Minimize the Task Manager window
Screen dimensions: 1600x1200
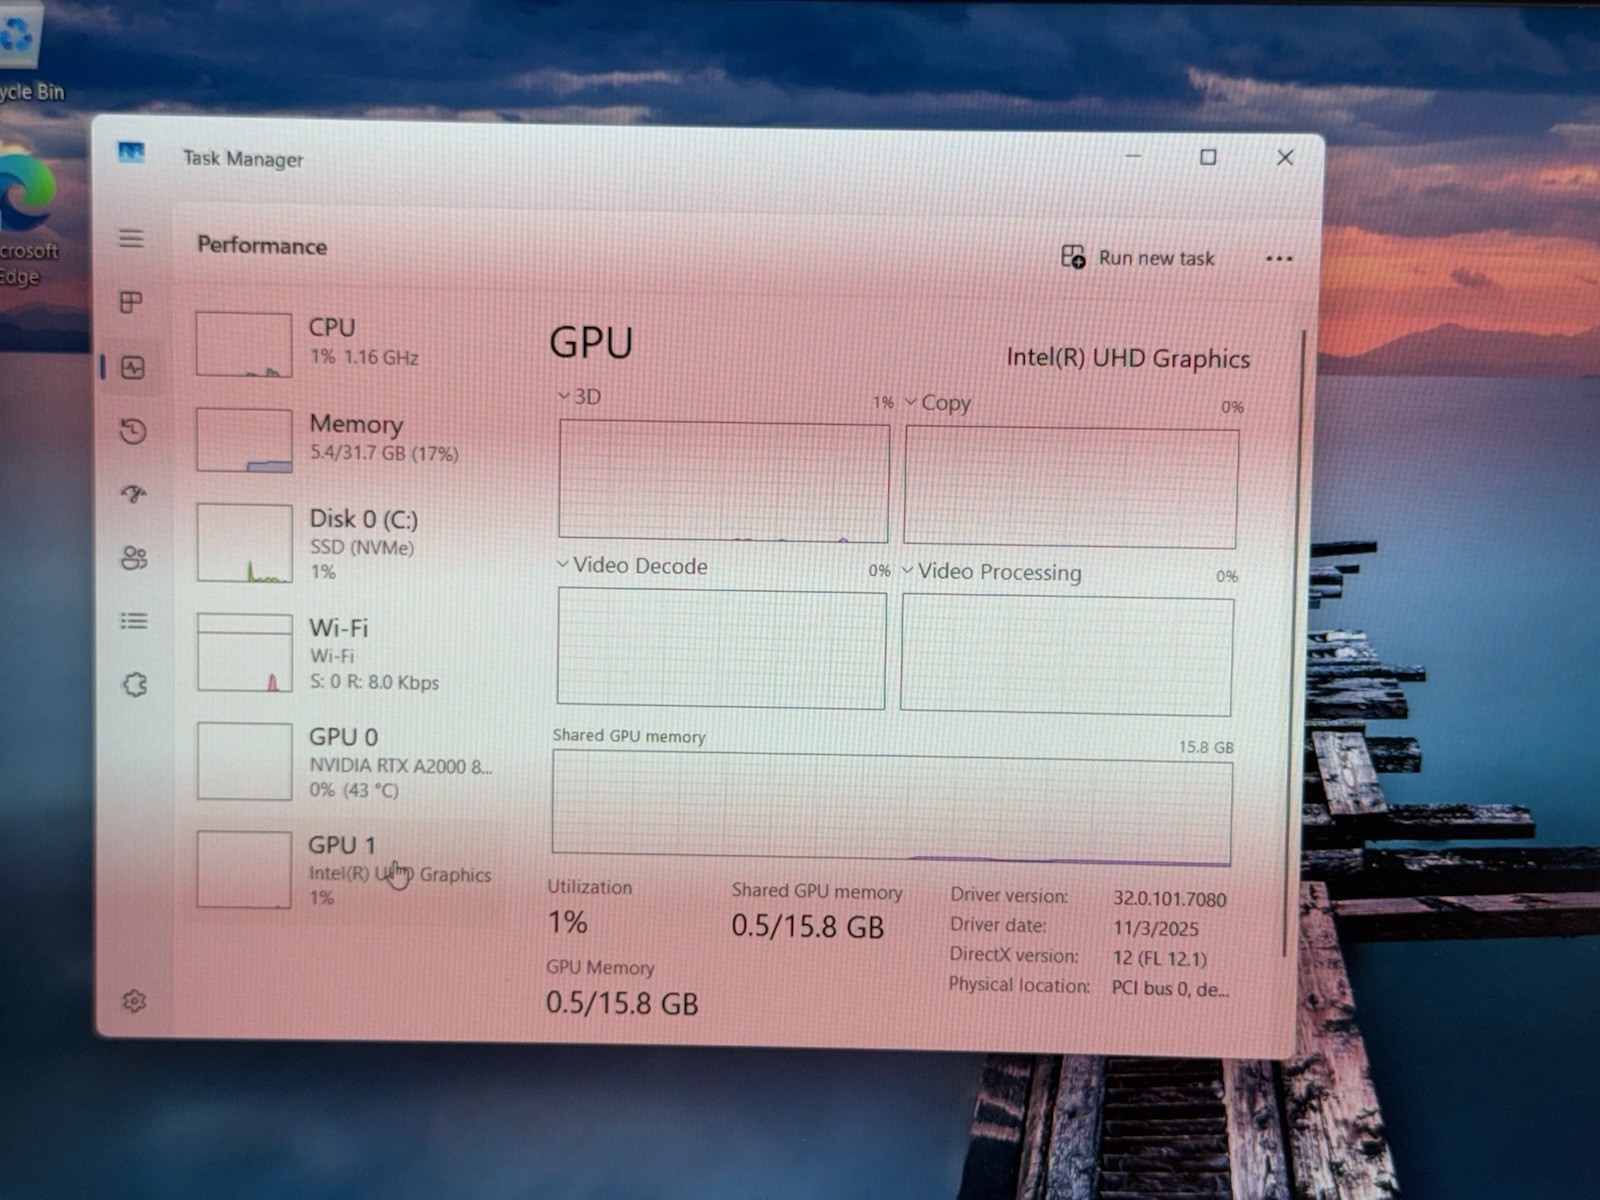click(x=1133, y=156)
